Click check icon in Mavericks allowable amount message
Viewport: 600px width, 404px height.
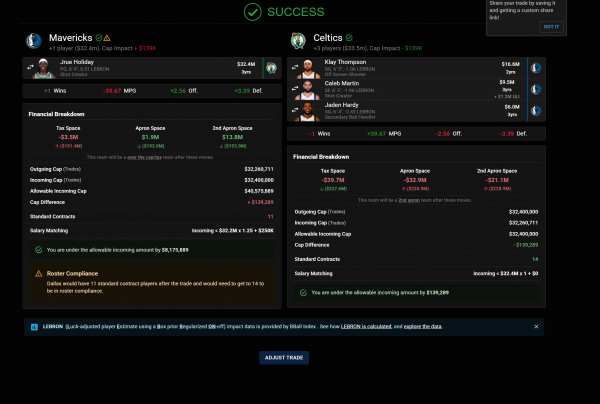[x=39, y=250]
